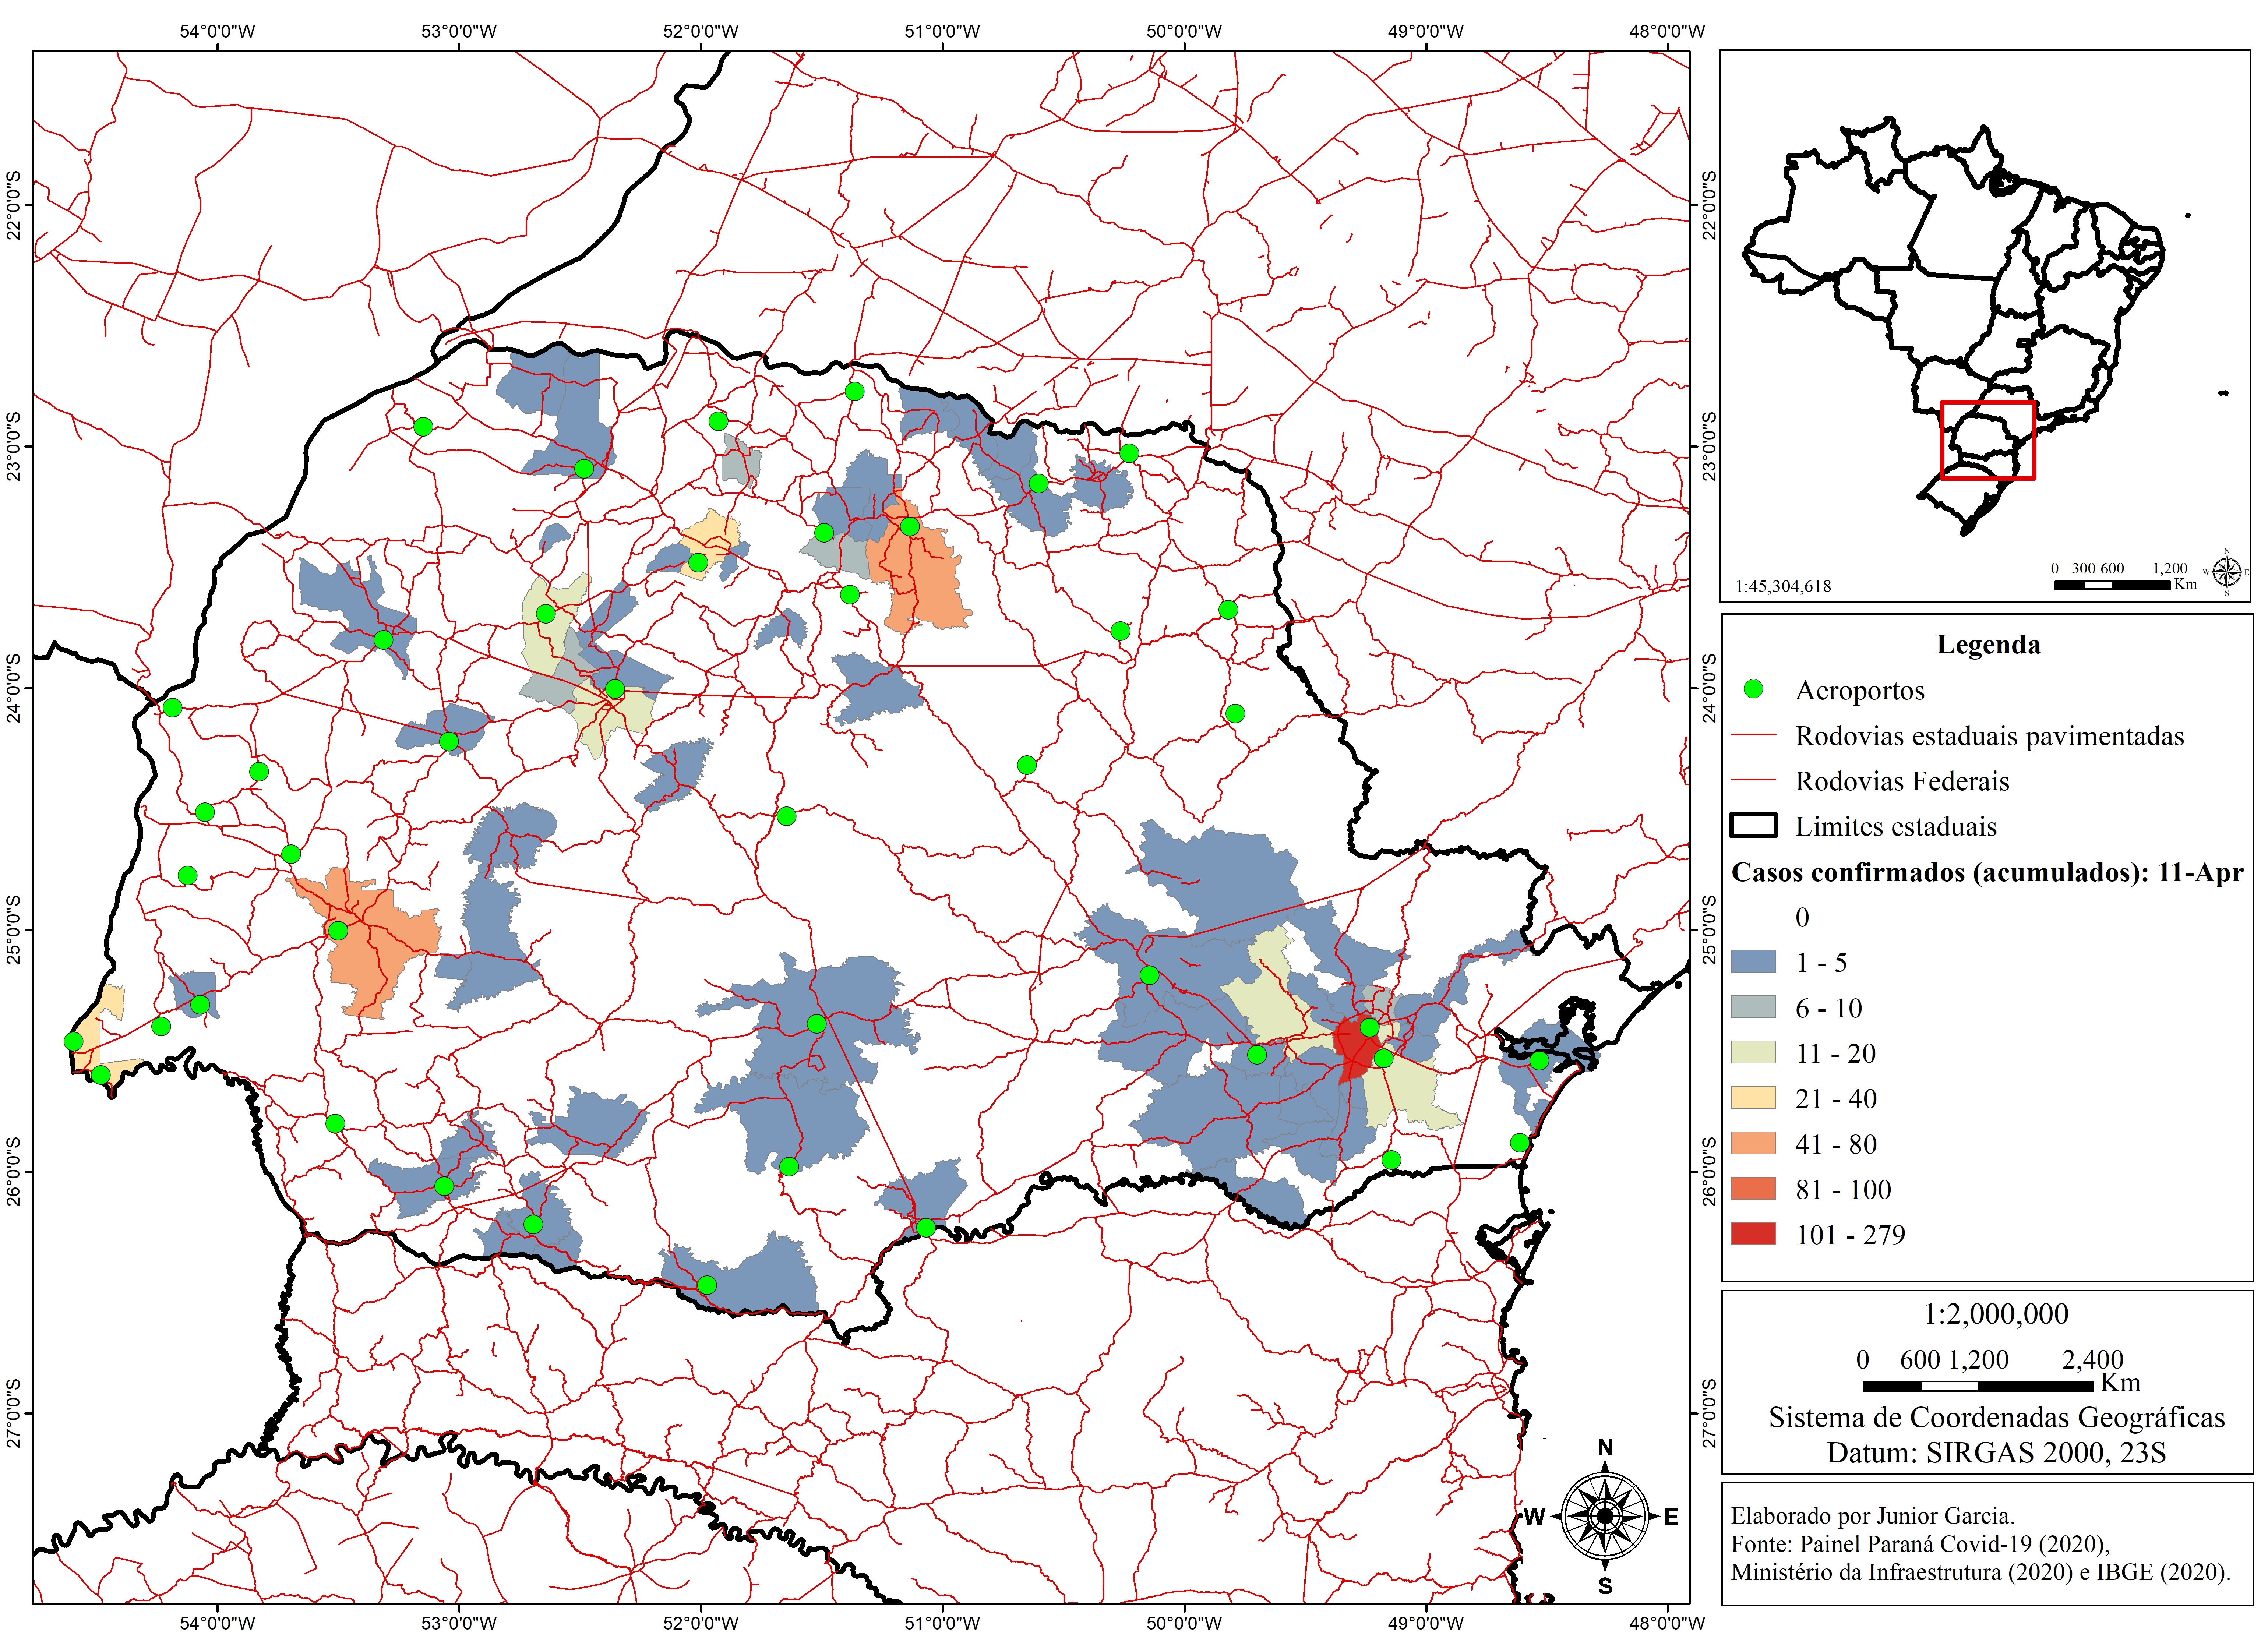The width and height of the screenshot is (2261, 1652).
Task: Click the main map compass rose
Action: pos(1605,1517)
